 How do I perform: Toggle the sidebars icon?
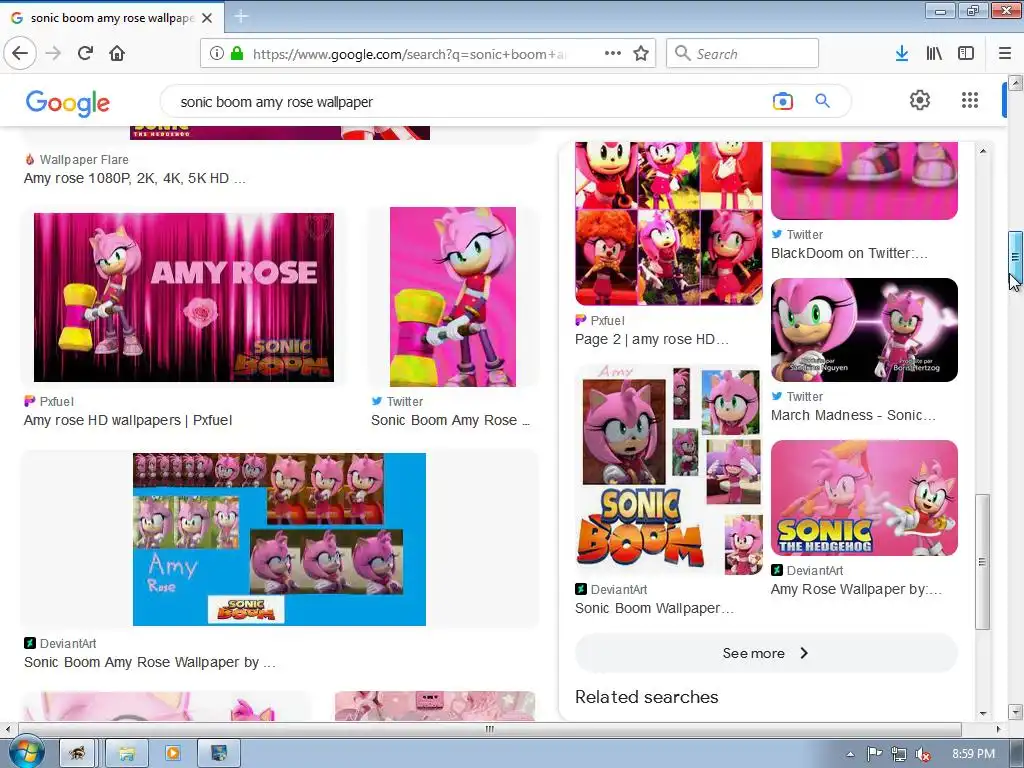click(x=966, y=53)
